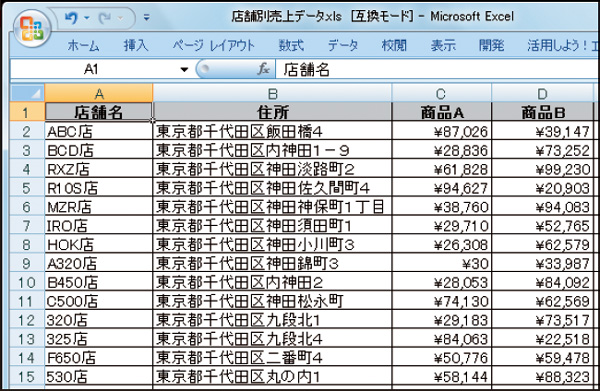
Task: Open the データ tab
Action: pos(343,46)
